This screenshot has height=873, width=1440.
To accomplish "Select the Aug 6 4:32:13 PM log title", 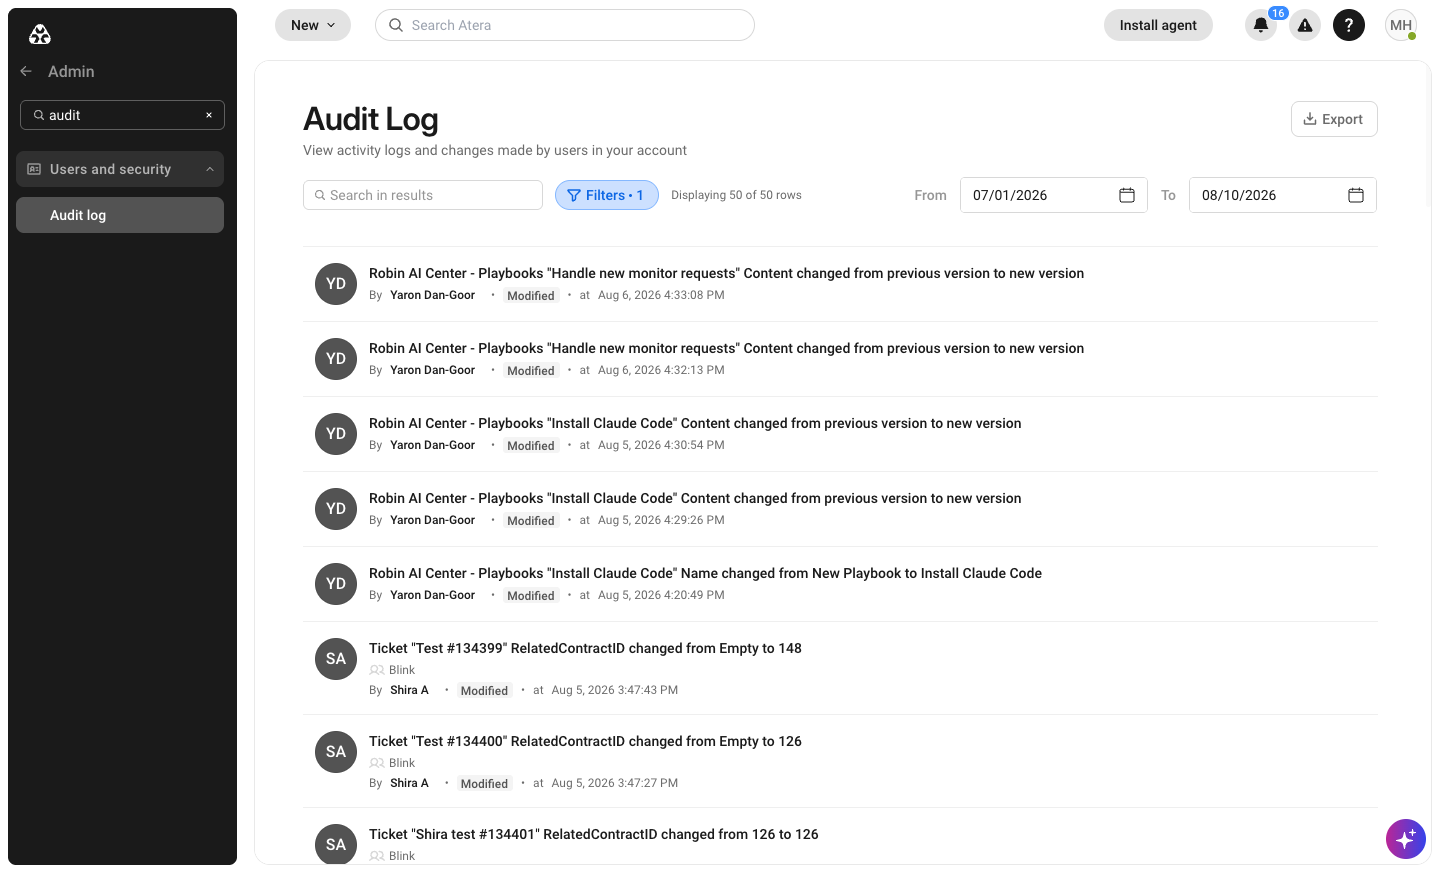I will click(x=726, y=348).
